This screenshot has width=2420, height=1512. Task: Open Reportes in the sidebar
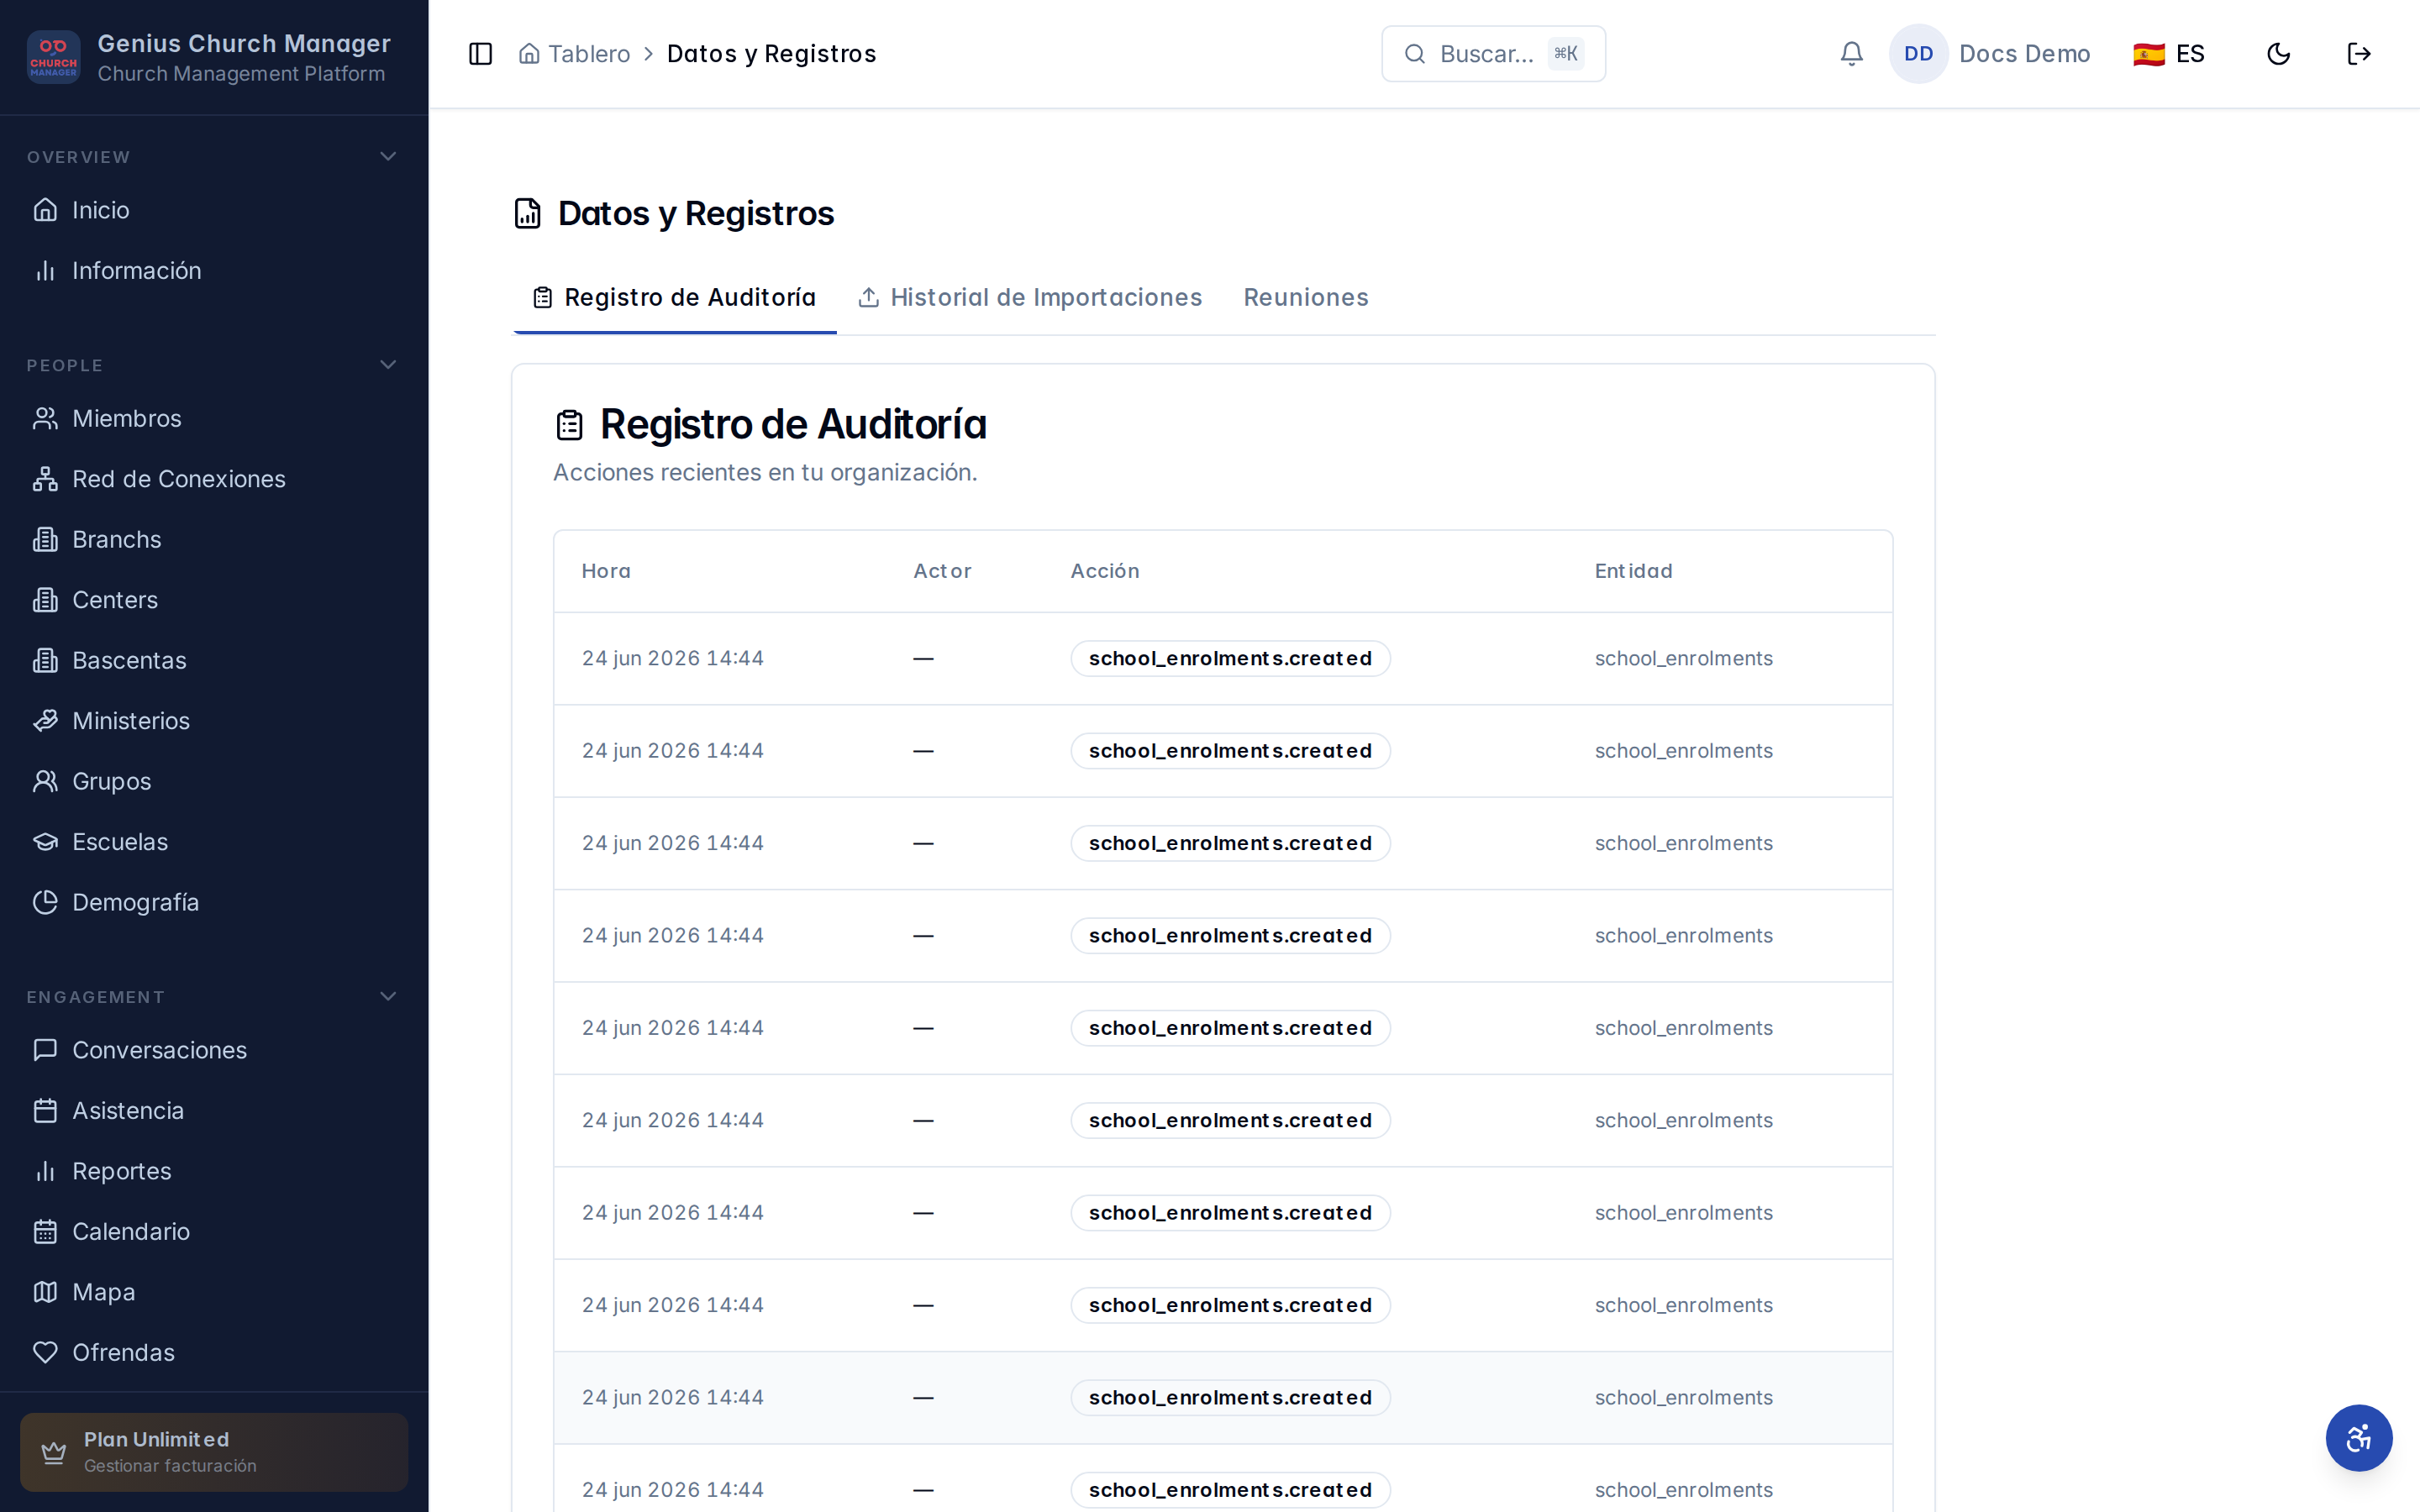[214, 1171]
